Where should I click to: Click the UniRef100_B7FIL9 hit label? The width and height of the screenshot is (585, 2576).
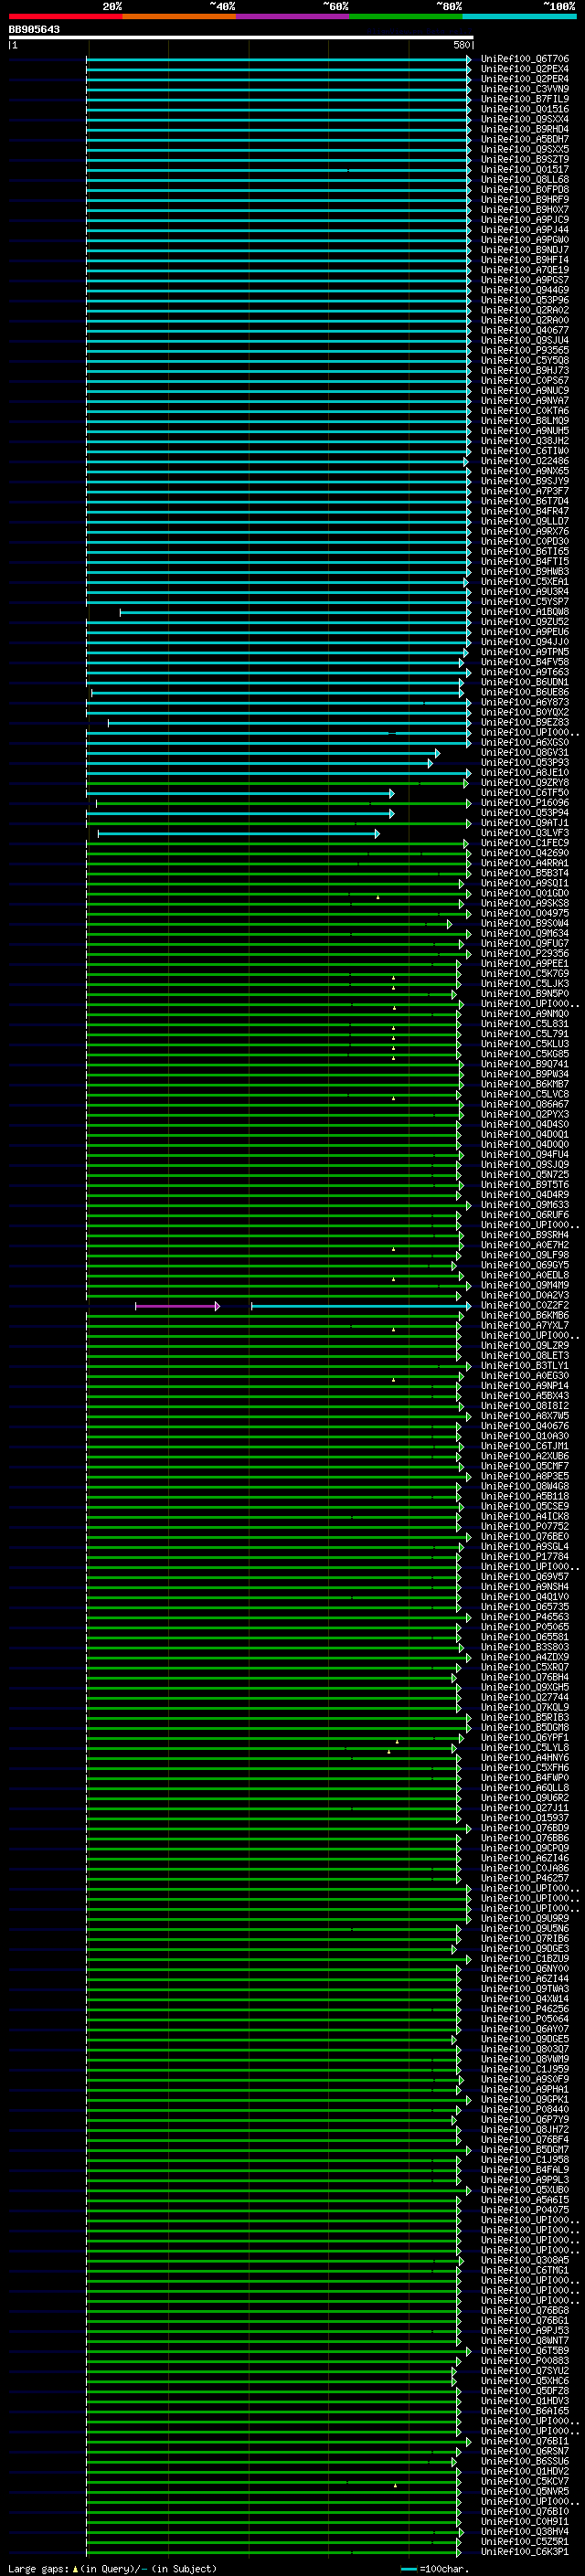[524, 99]
